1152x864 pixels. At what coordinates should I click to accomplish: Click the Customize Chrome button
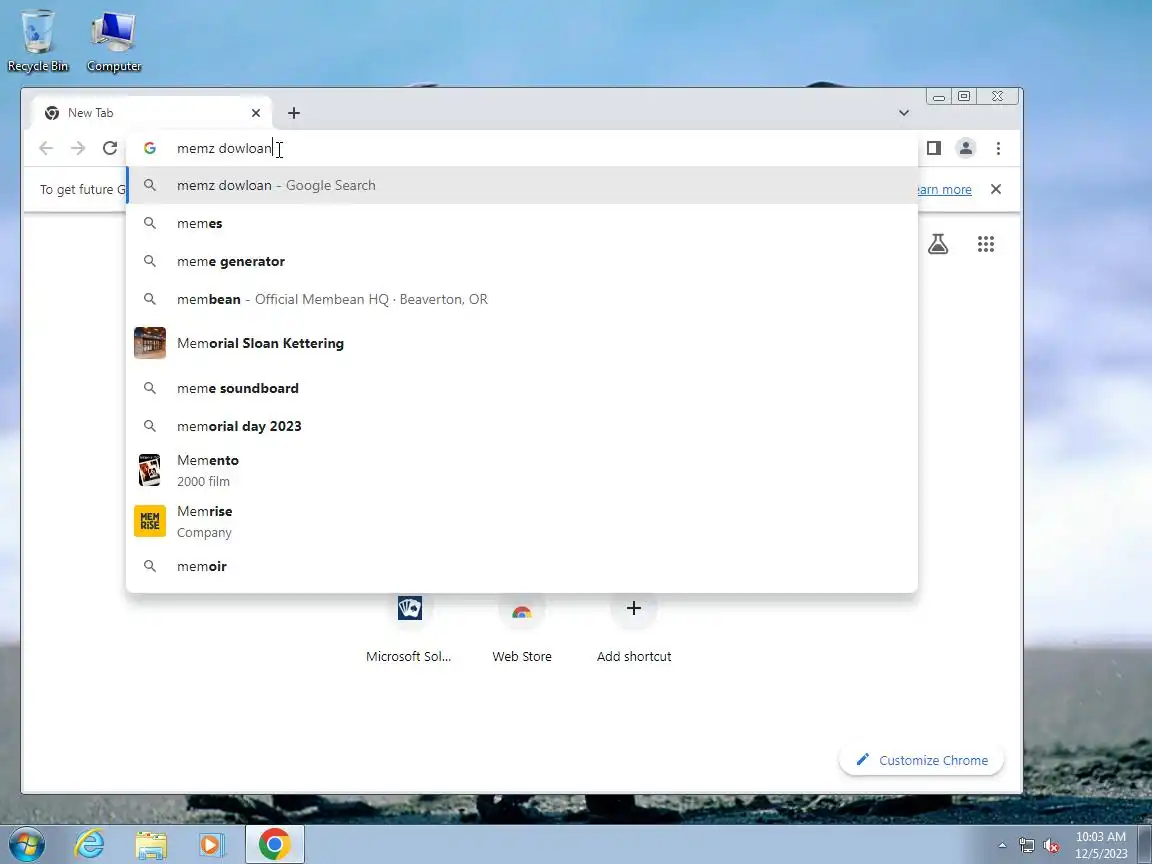921,760
